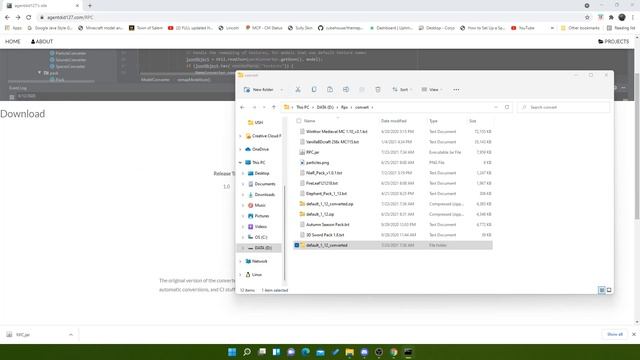The width and height of the screenshot is (640, 360).
Task: Uncheck the default_1_12_converted folder checkbox
Action: pyautogui.click(x=297, y=245)
